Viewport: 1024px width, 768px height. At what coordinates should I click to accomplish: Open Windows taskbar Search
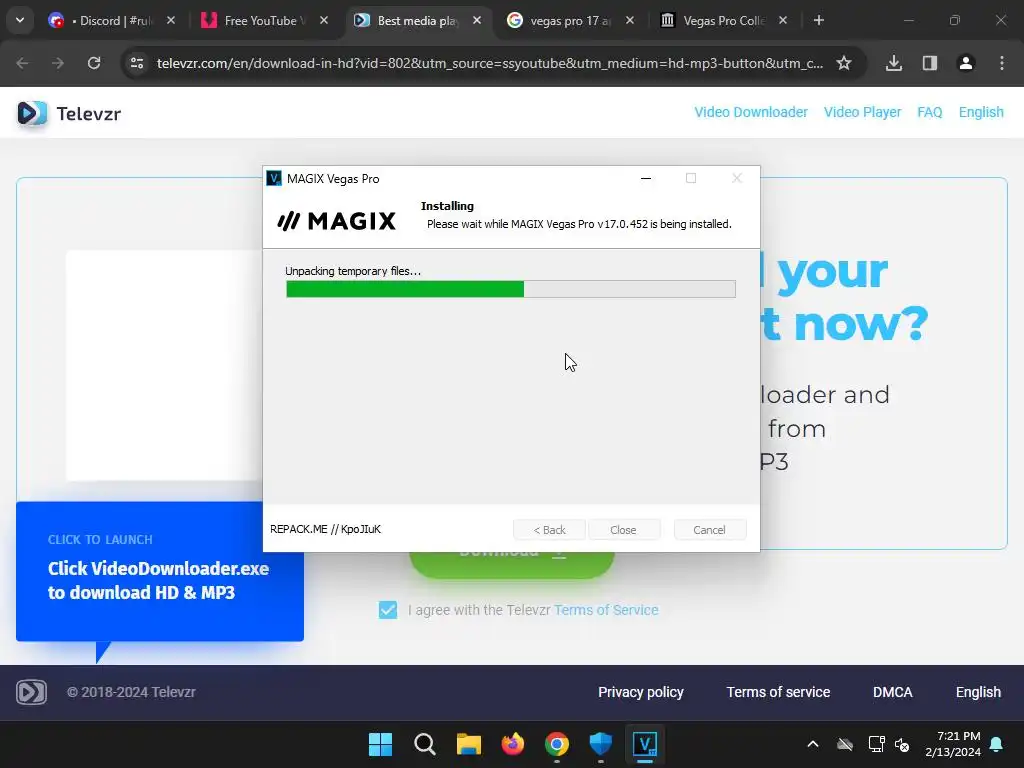[x=424, y=744]
